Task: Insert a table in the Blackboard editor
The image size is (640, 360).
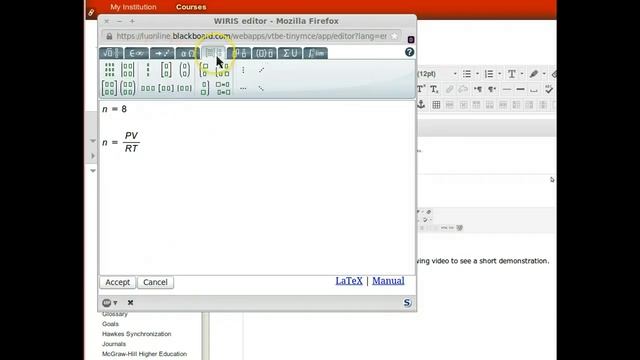Action: click(436, 105)
